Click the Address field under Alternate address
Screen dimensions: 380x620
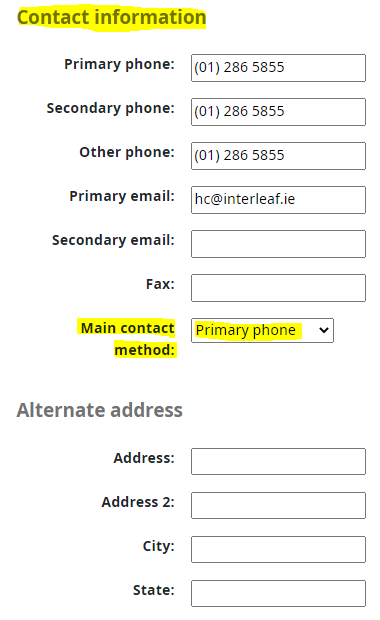[x=278, y=461]
